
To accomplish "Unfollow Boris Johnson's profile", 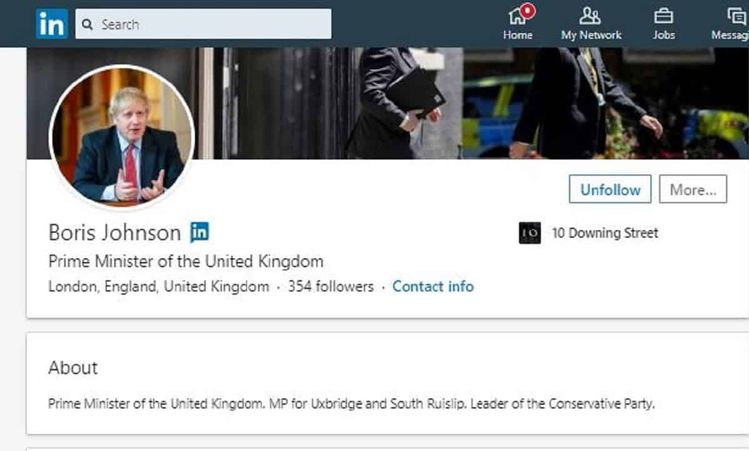I will tap(610, 189).
